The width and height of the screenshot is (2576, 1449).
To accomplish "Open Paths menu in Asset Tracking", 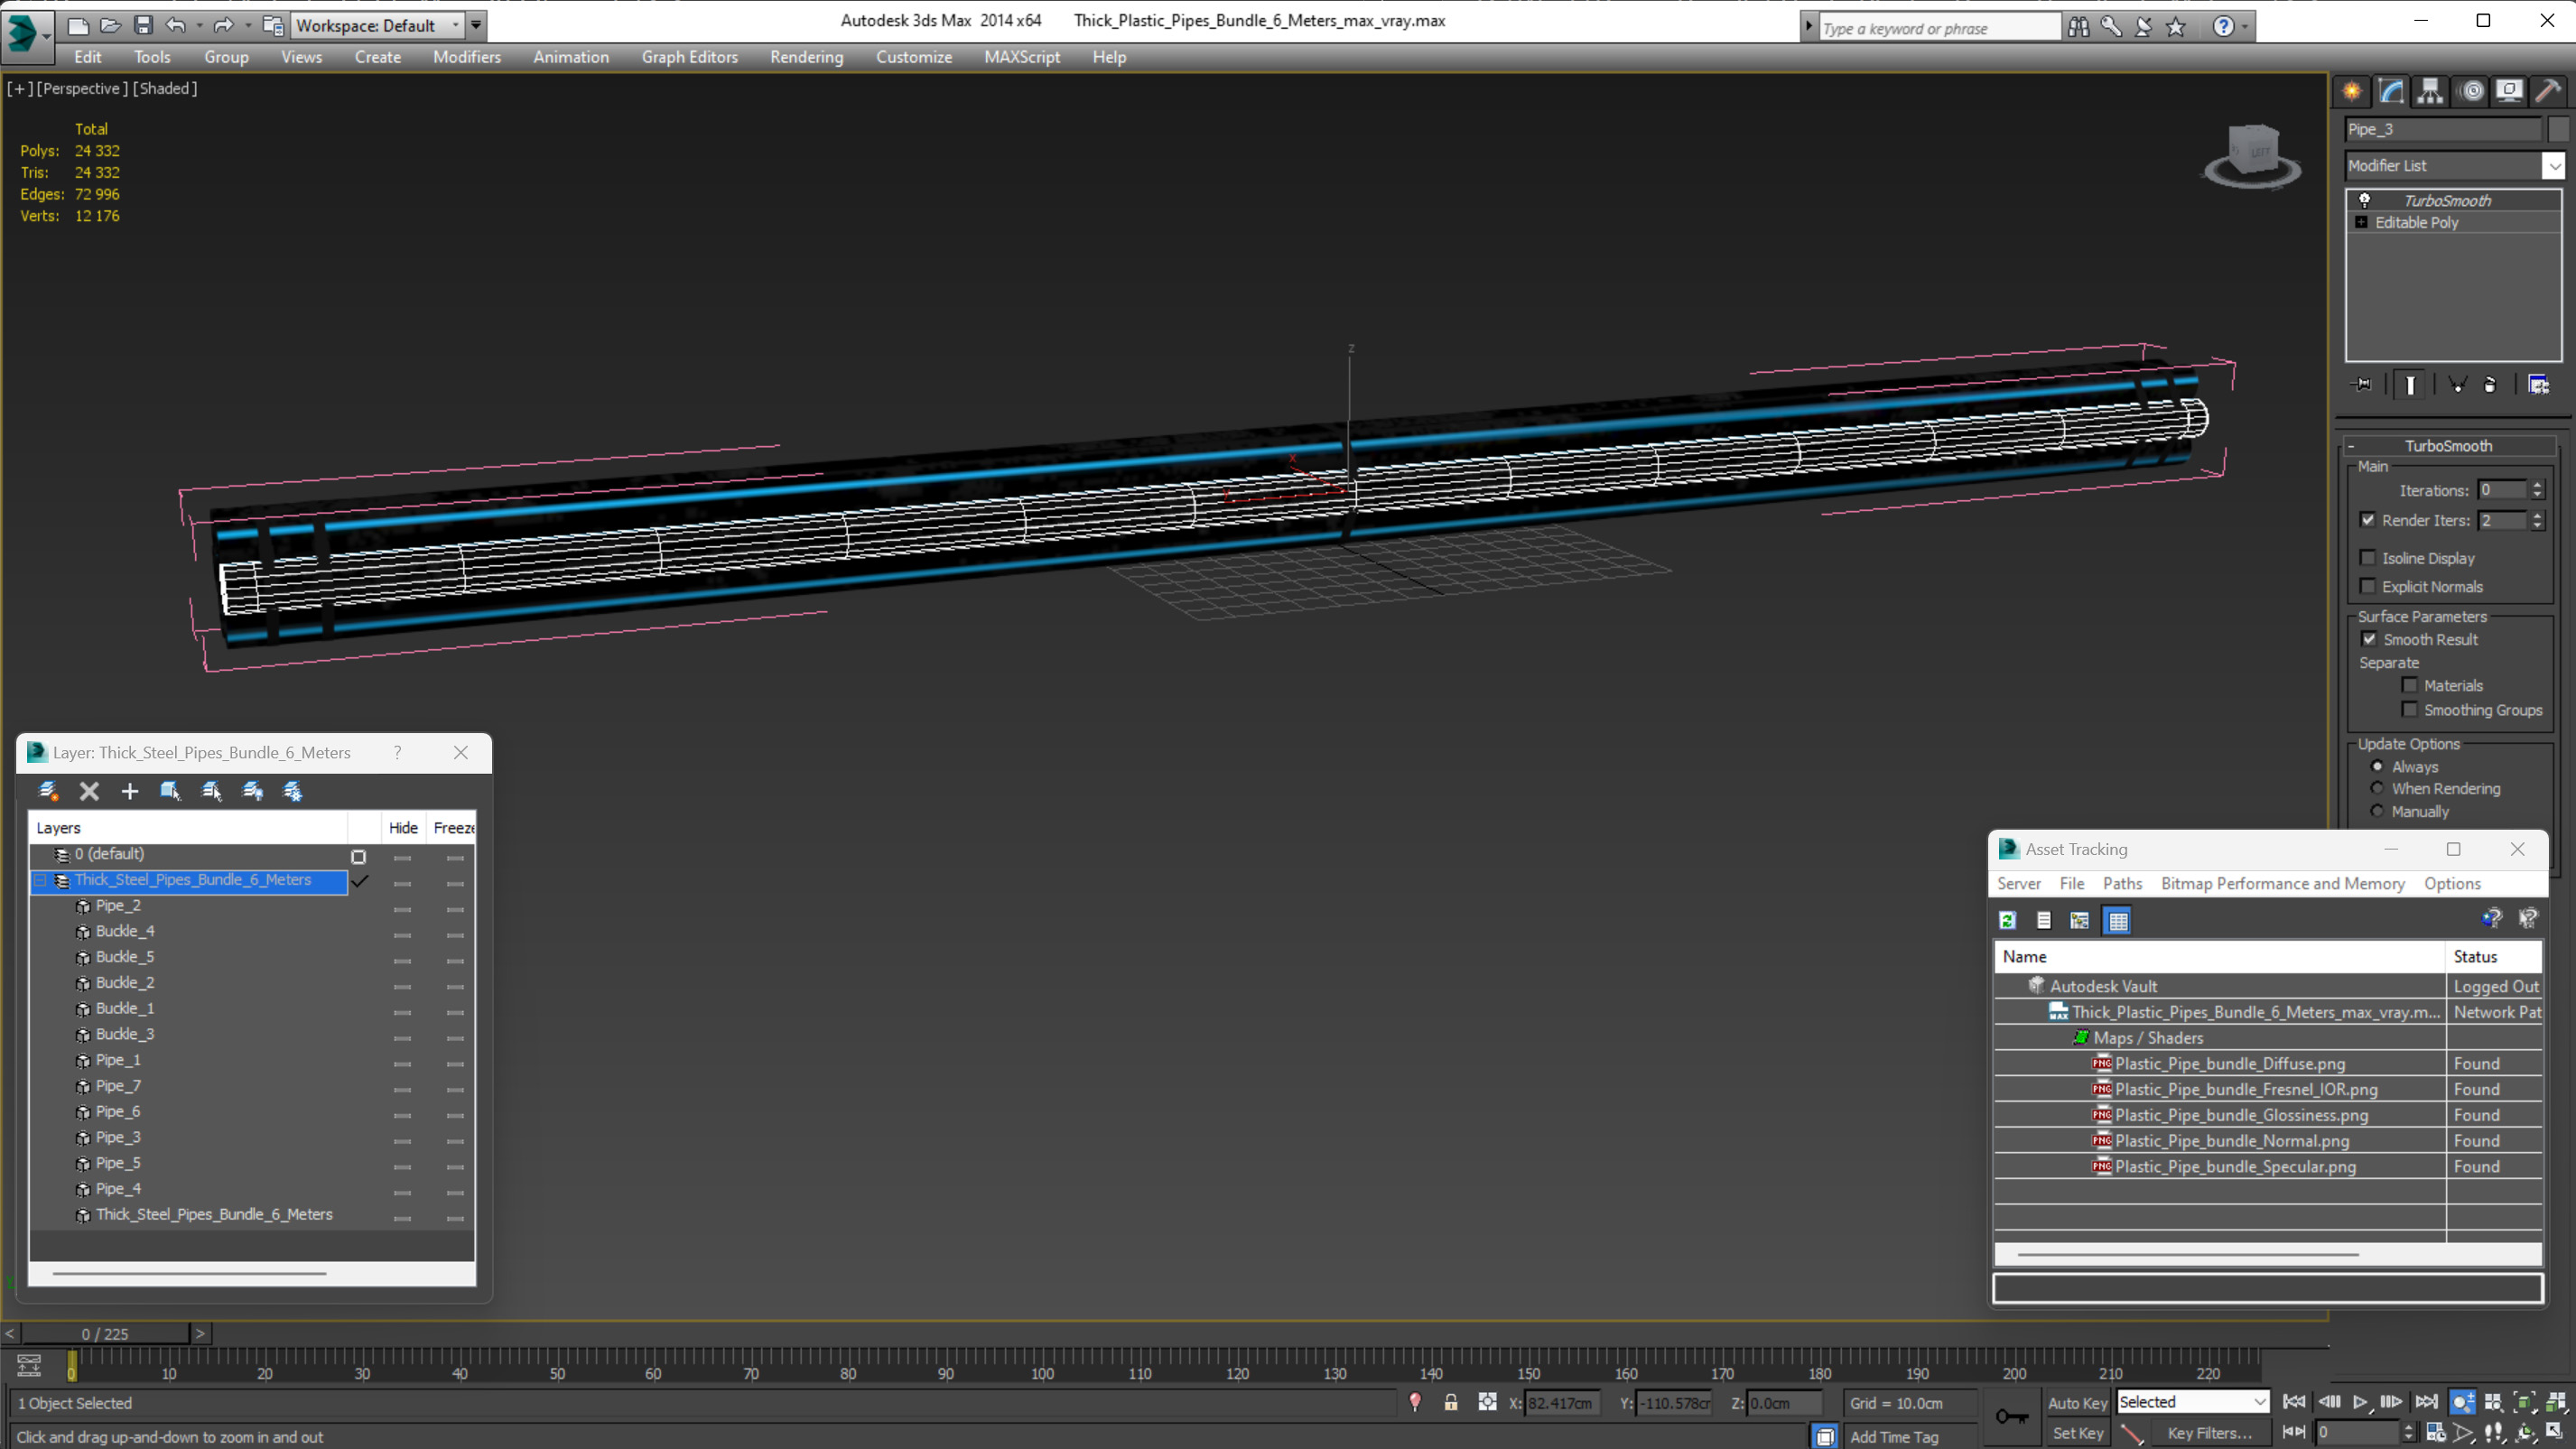I will [2122, 883].
